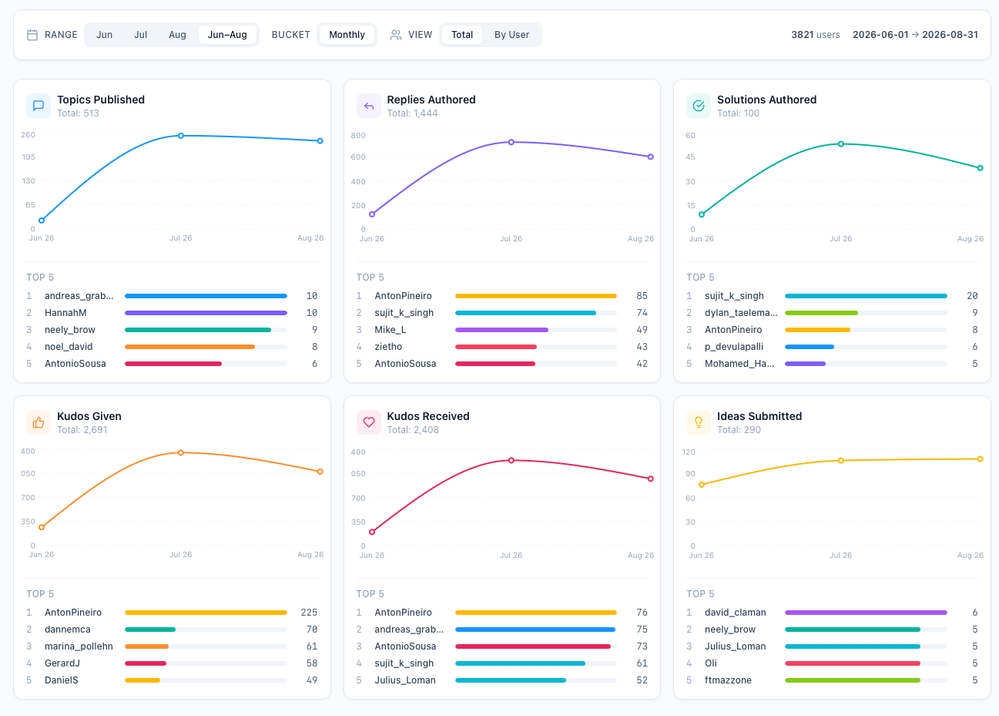Select the Jul range option
999x716 pixels.
(x=141, y=35)
